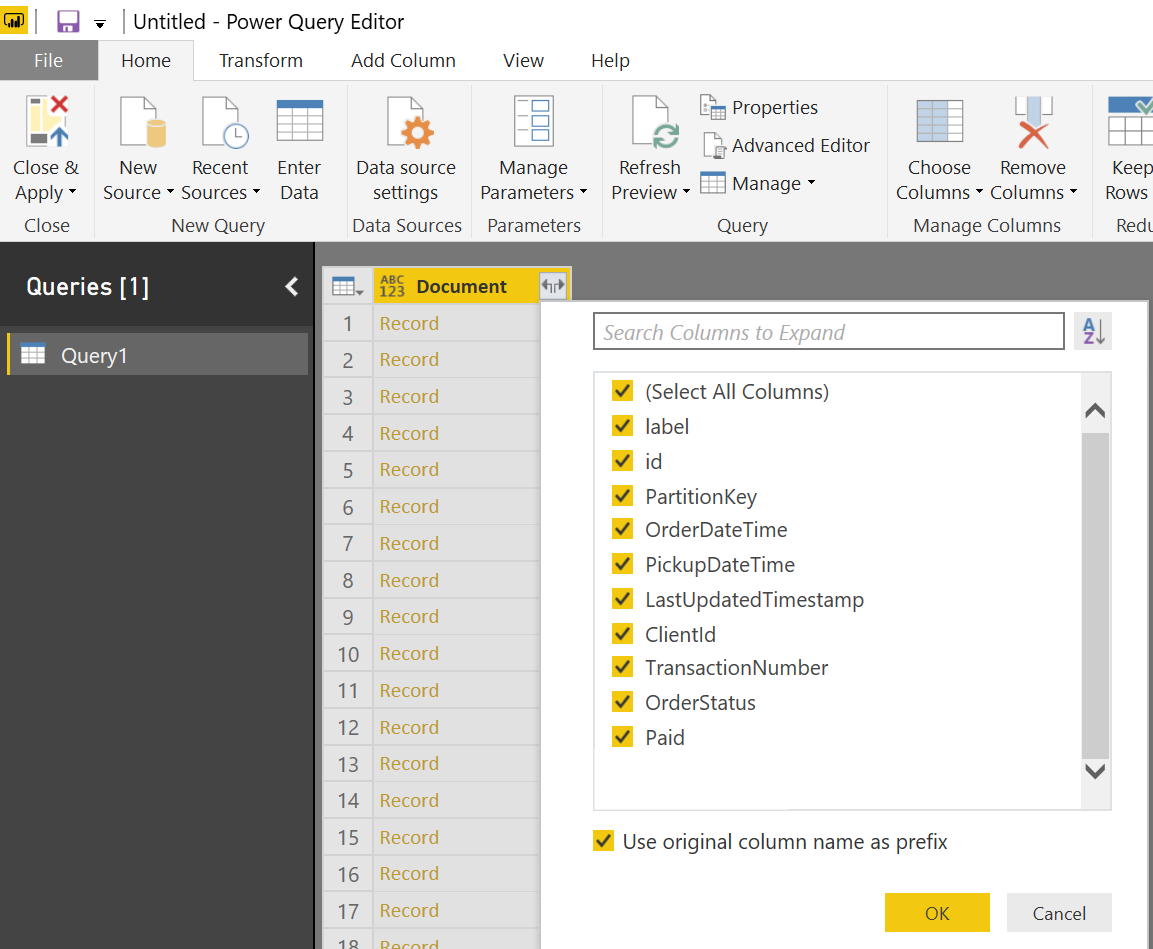Click the Search Columns to Expand field
The width and height of the screenshot is (1153, 949).
pyautogui.click(x=829, y=332)
